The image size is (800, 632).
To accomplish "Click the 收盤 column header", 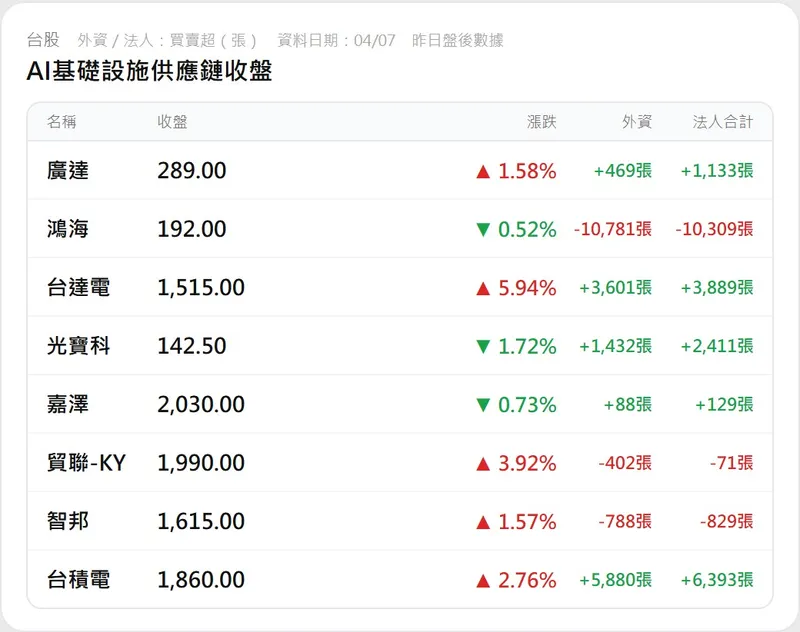I will coord(172,122).
